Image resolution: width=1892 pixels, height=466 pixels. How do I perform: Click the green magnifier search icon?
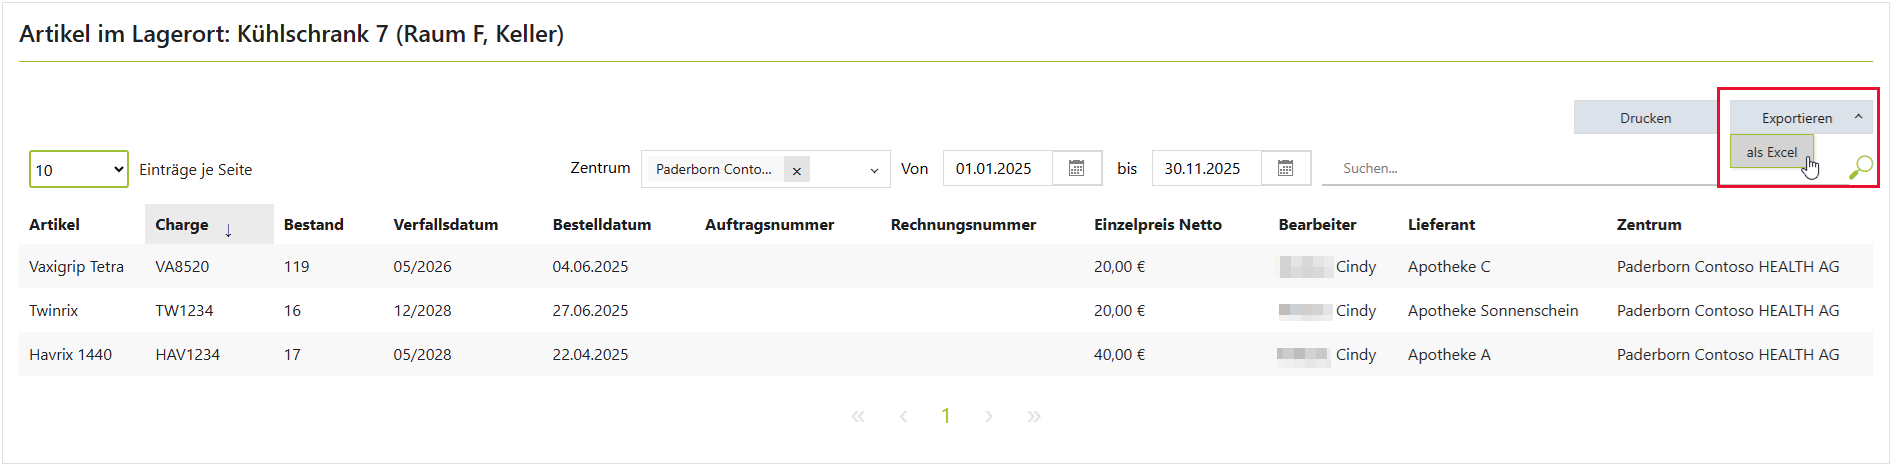click(x=1860, y=168)
